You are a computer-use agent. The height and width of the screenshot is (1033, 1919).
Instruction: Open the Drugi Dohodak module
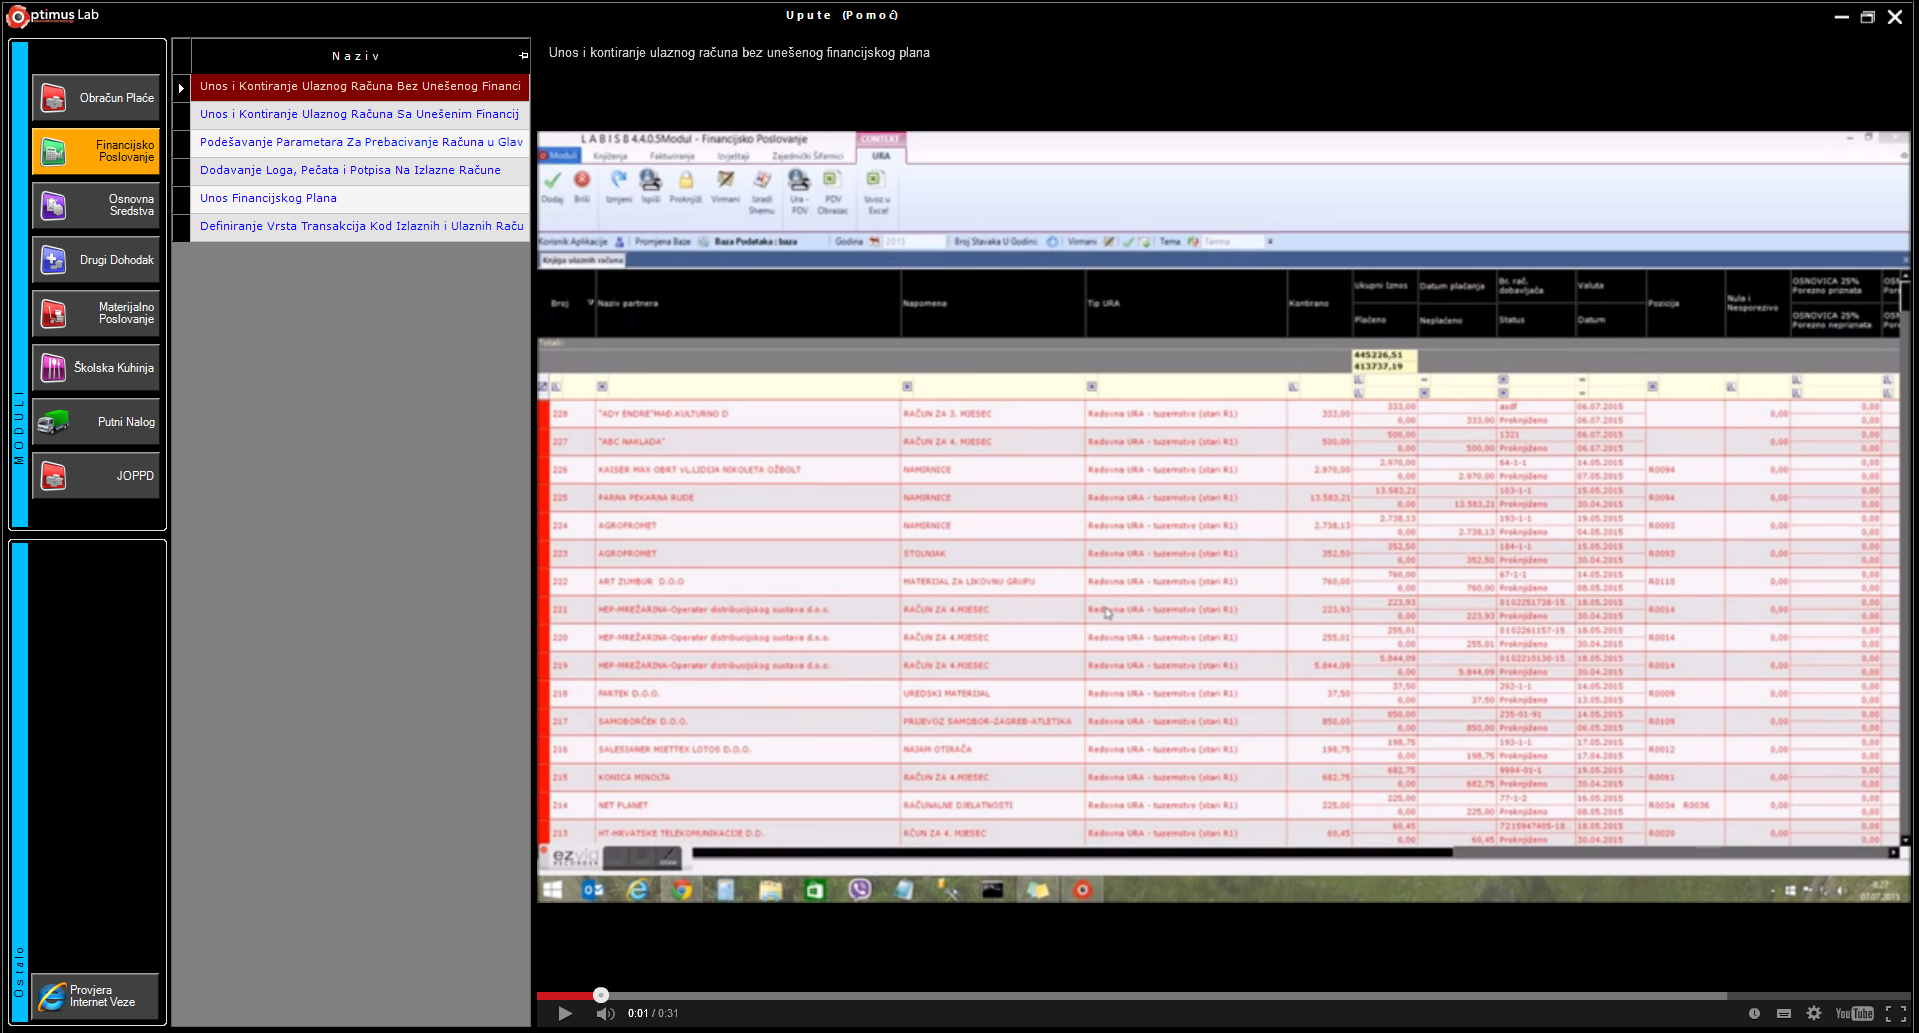tap(96, 260)
